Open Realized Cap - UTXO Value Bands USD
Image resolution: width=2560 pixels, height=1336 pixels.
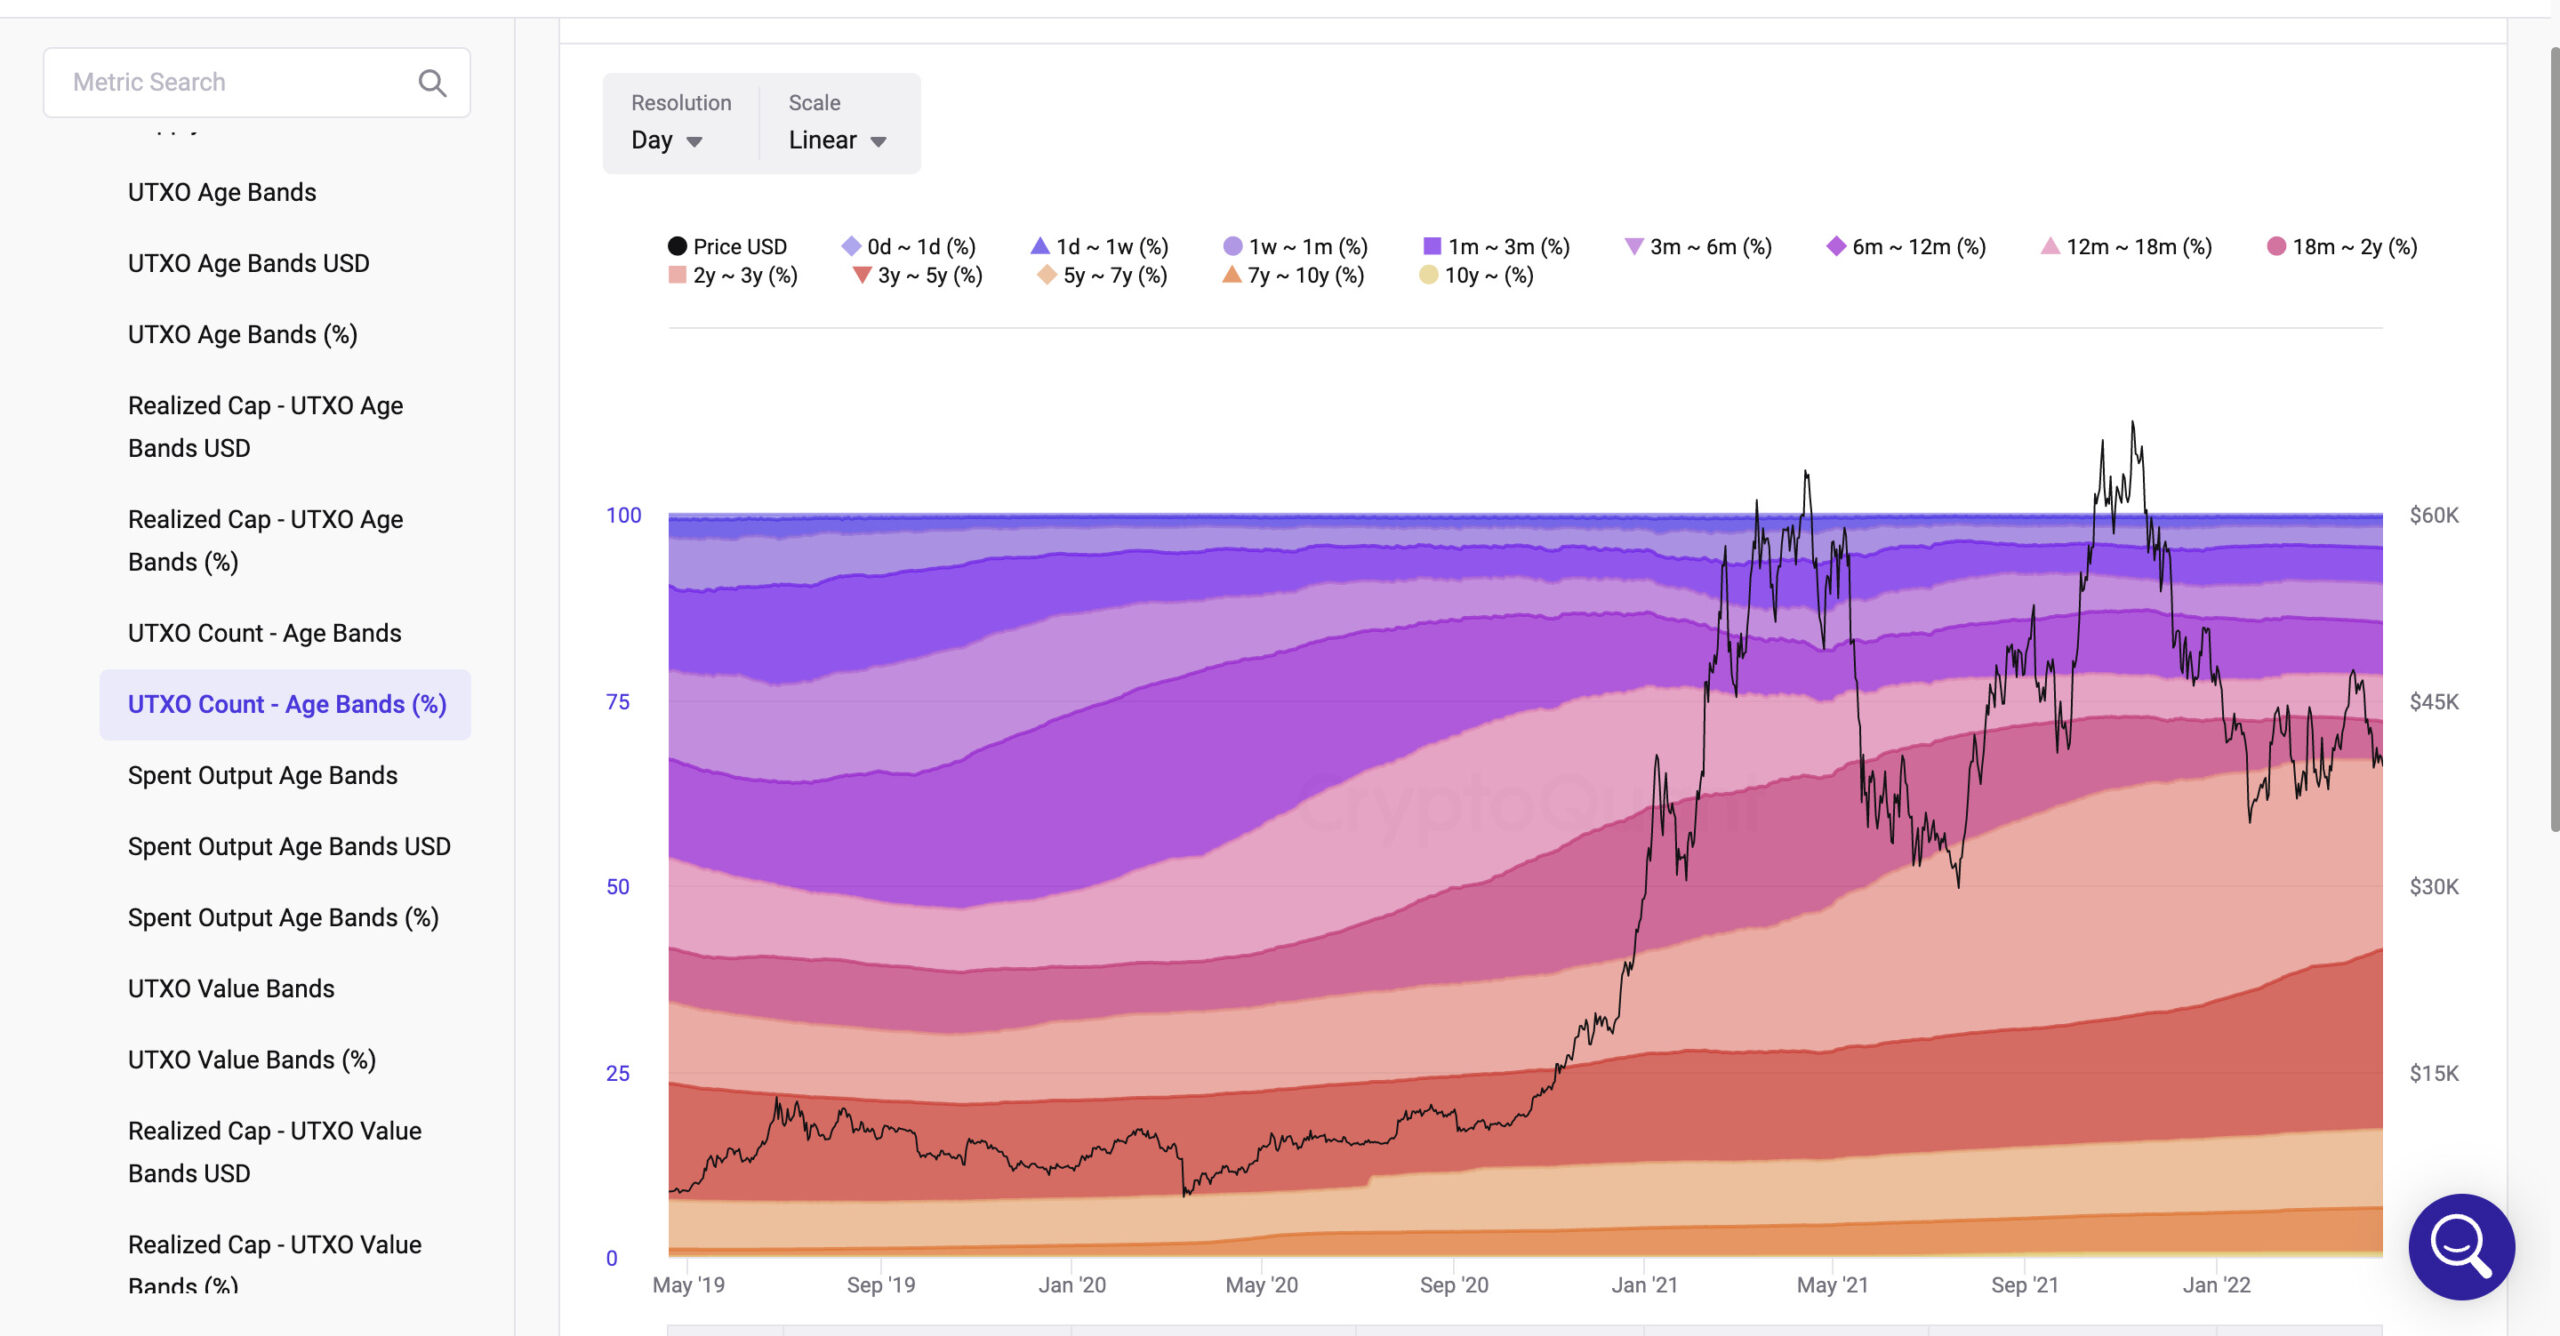pyautogui.click(x=275, y=1152)
